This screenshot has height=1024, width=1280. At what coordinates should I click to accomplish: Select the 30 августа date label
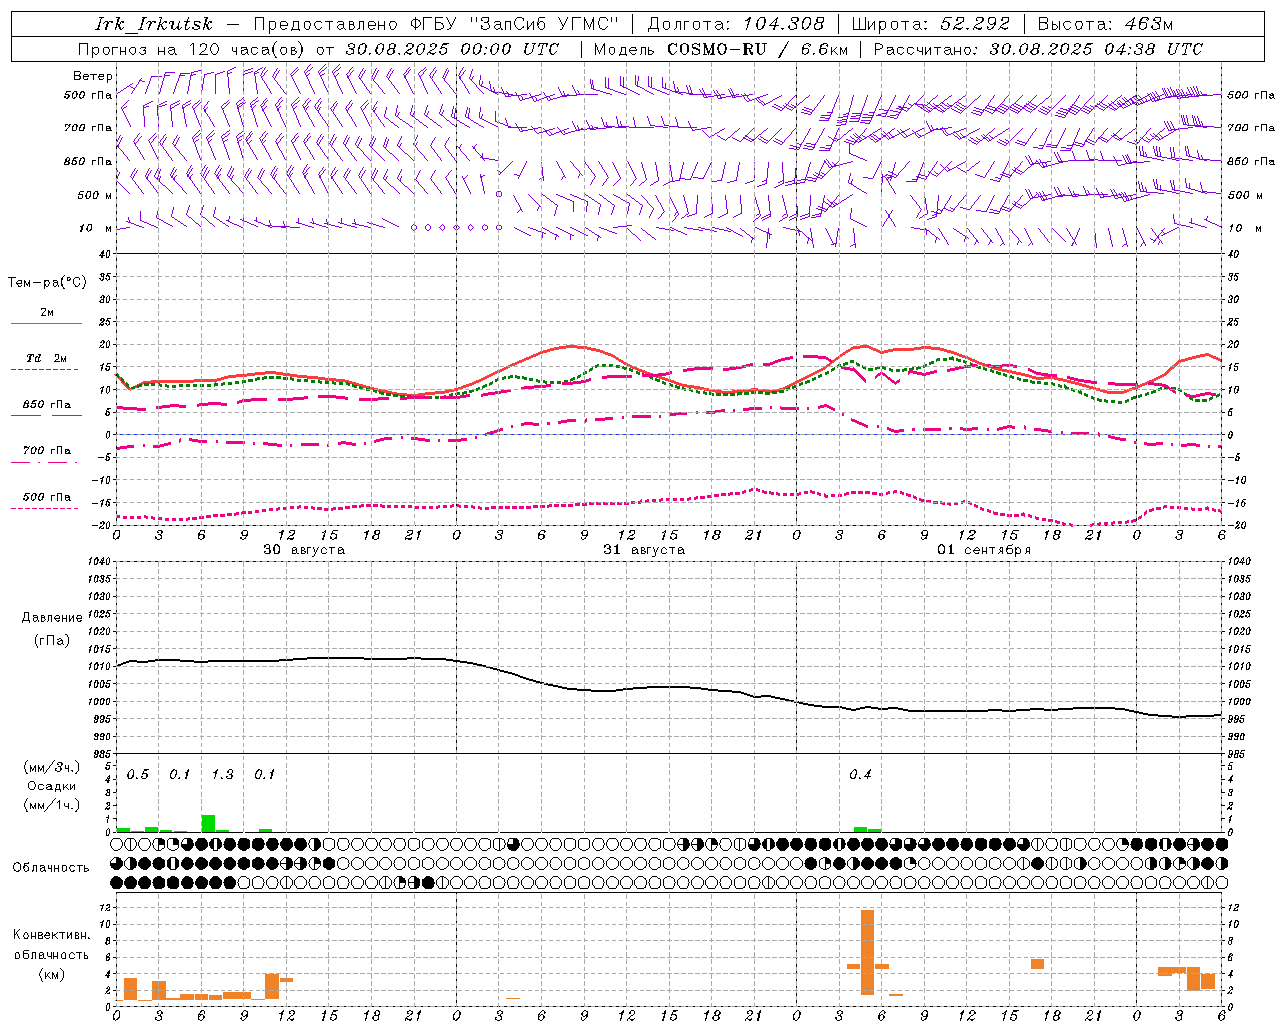[x=304, y=550]
